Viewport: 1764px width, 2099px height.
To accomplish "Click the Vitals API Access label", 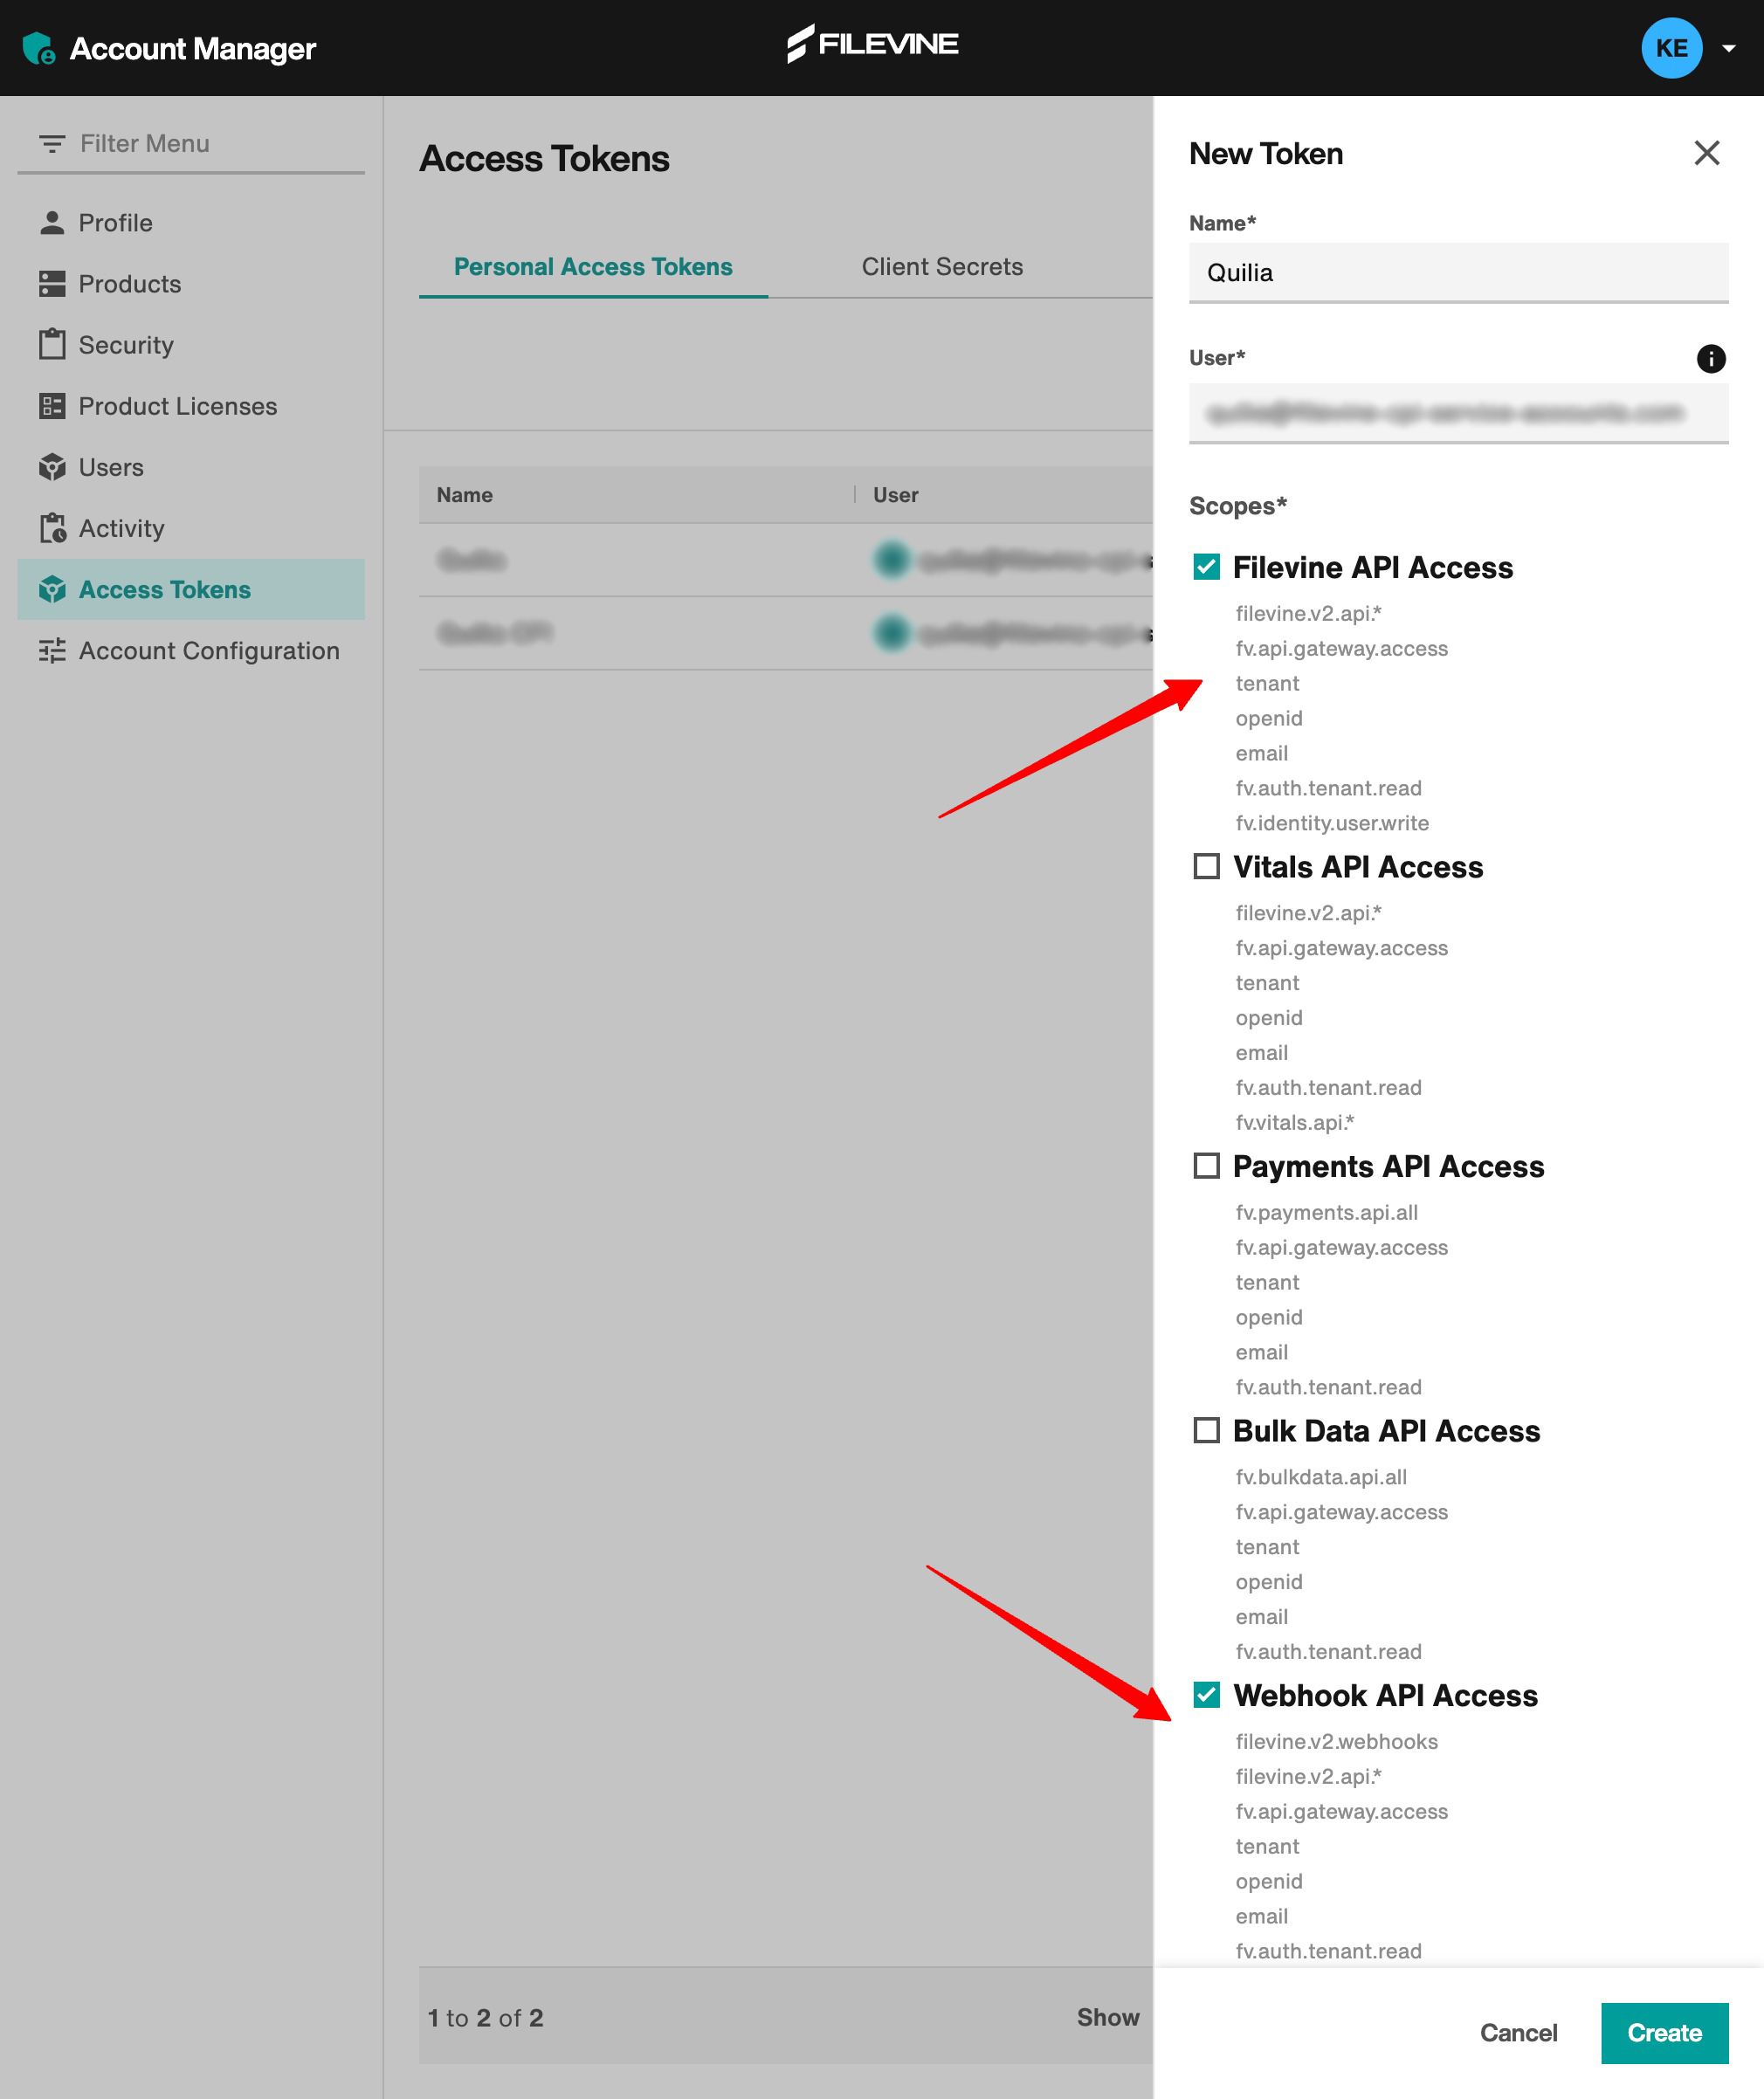I will tap(1358, 866).
